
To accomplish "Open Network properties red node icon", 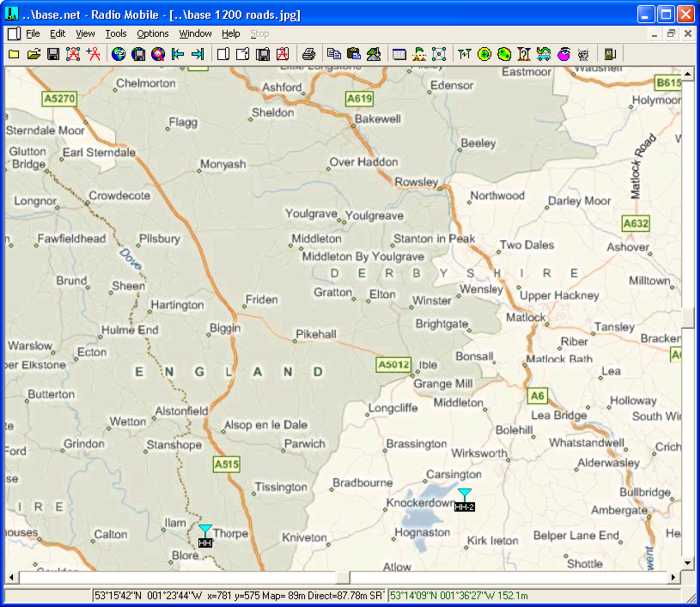I will tap(73, 54).
